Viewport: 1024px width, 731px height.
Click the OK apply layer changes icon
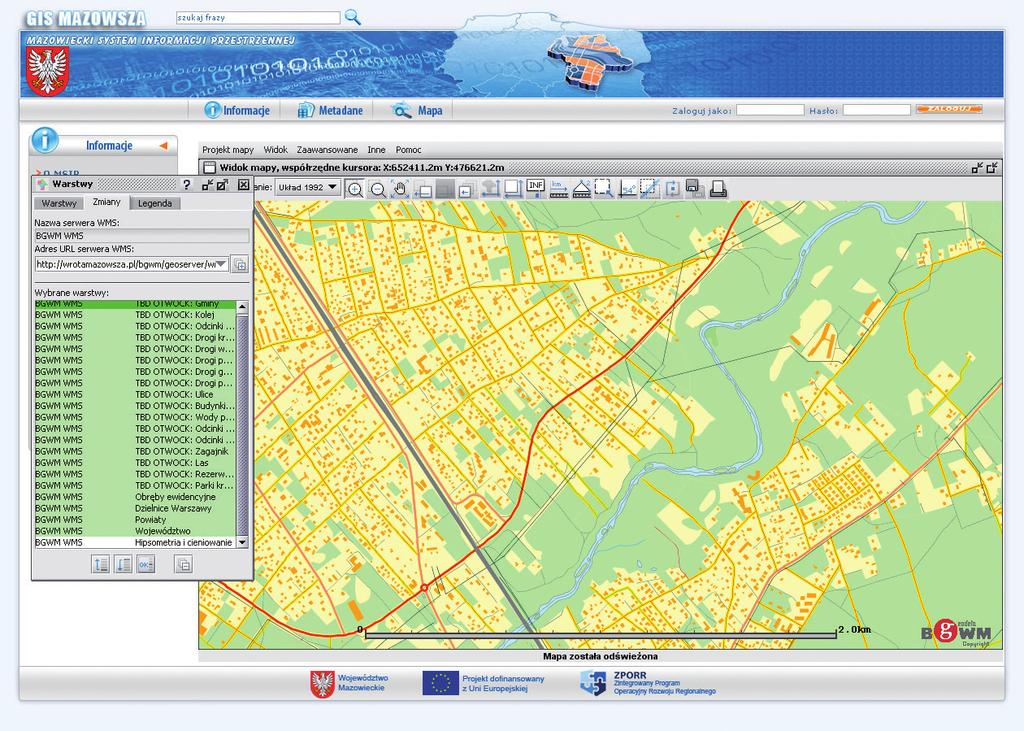coord(146,564)
